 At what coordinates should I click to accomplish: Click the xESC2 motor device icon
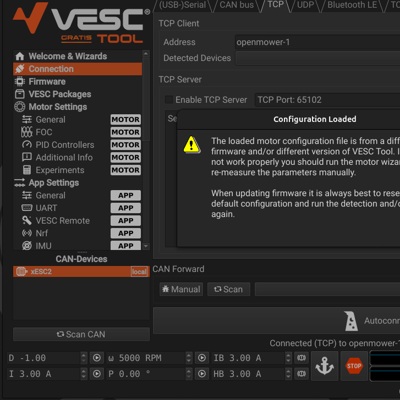click(22, 272)
